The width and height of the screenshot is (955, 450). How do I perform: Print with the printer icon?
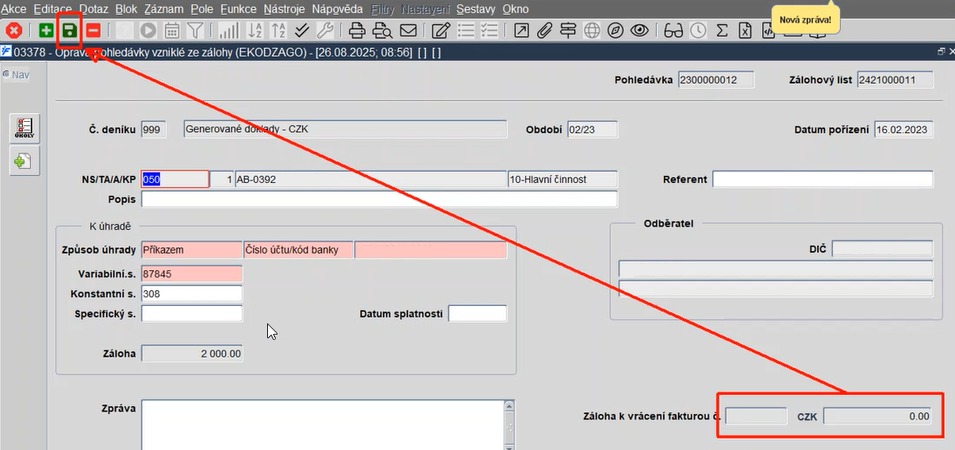click(x=357, y=30)
